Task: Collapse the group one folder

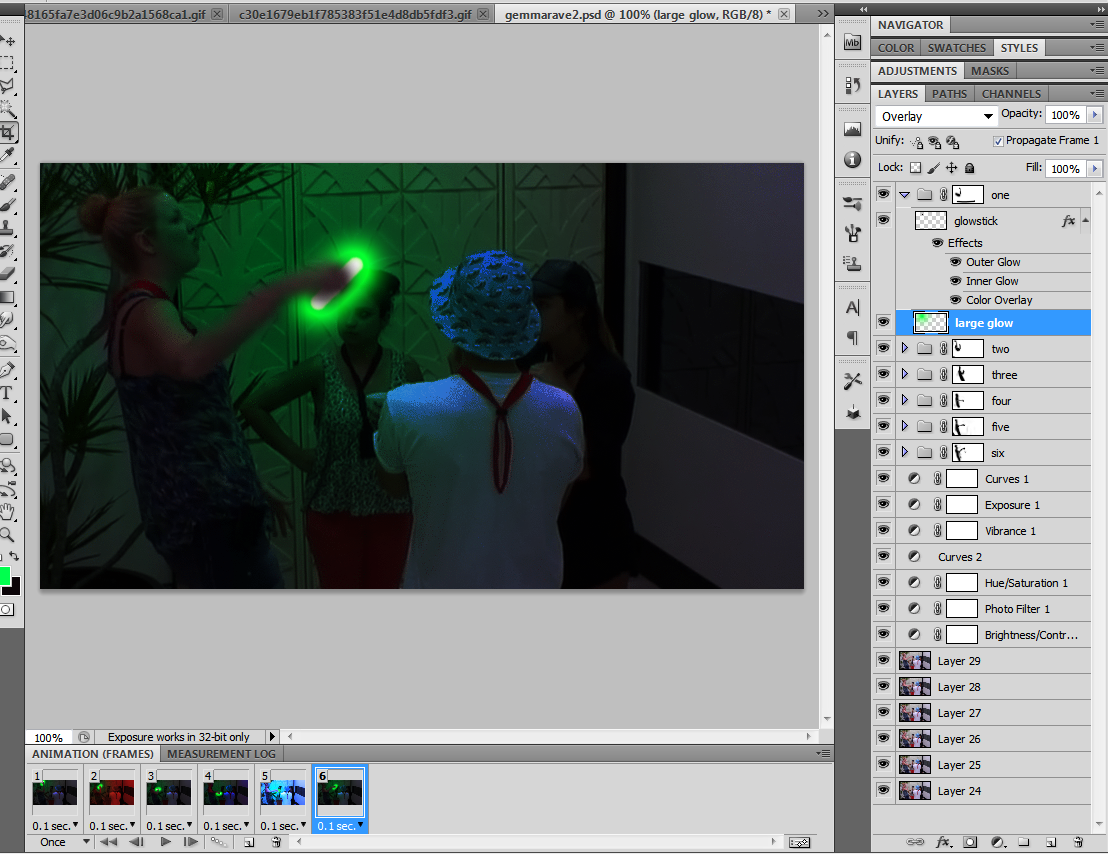Action: [904, 195]
